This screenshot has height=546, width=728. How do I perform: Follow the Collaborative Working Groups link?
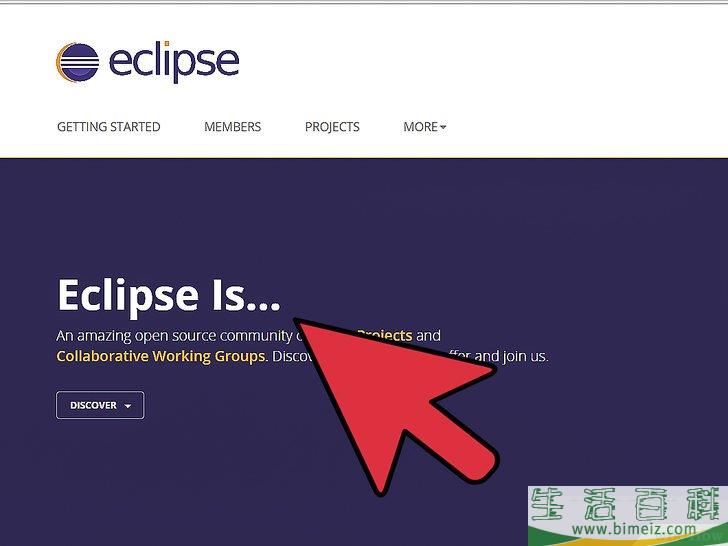tap(160, 357)
